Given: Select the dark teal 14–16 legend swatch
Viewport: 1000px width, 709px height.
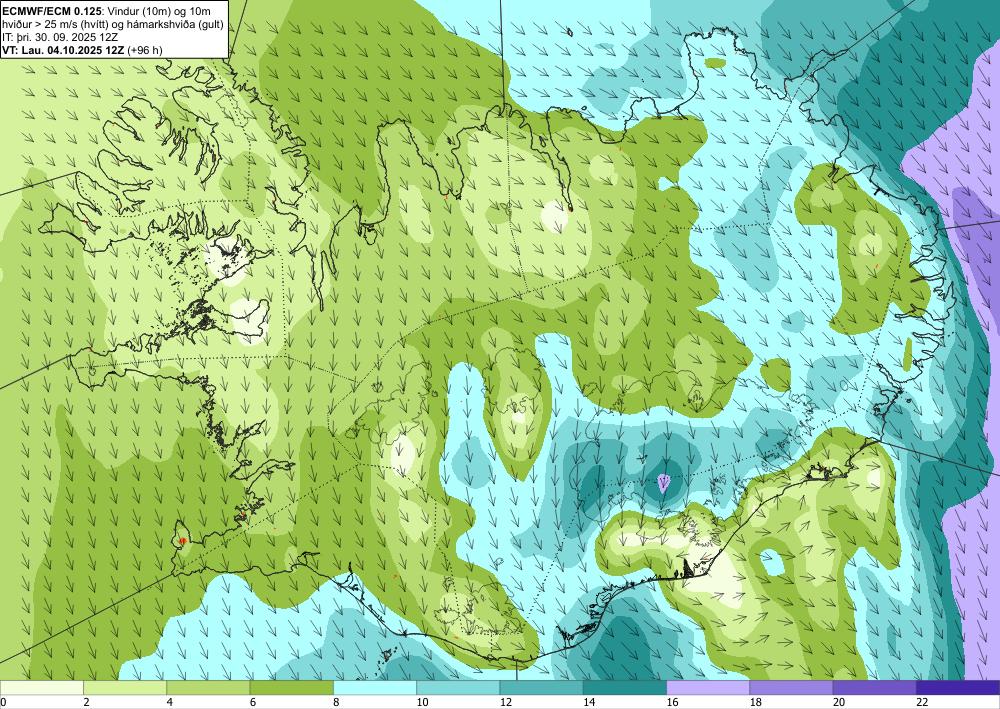Looking at the screenshot, I should 625,688.
